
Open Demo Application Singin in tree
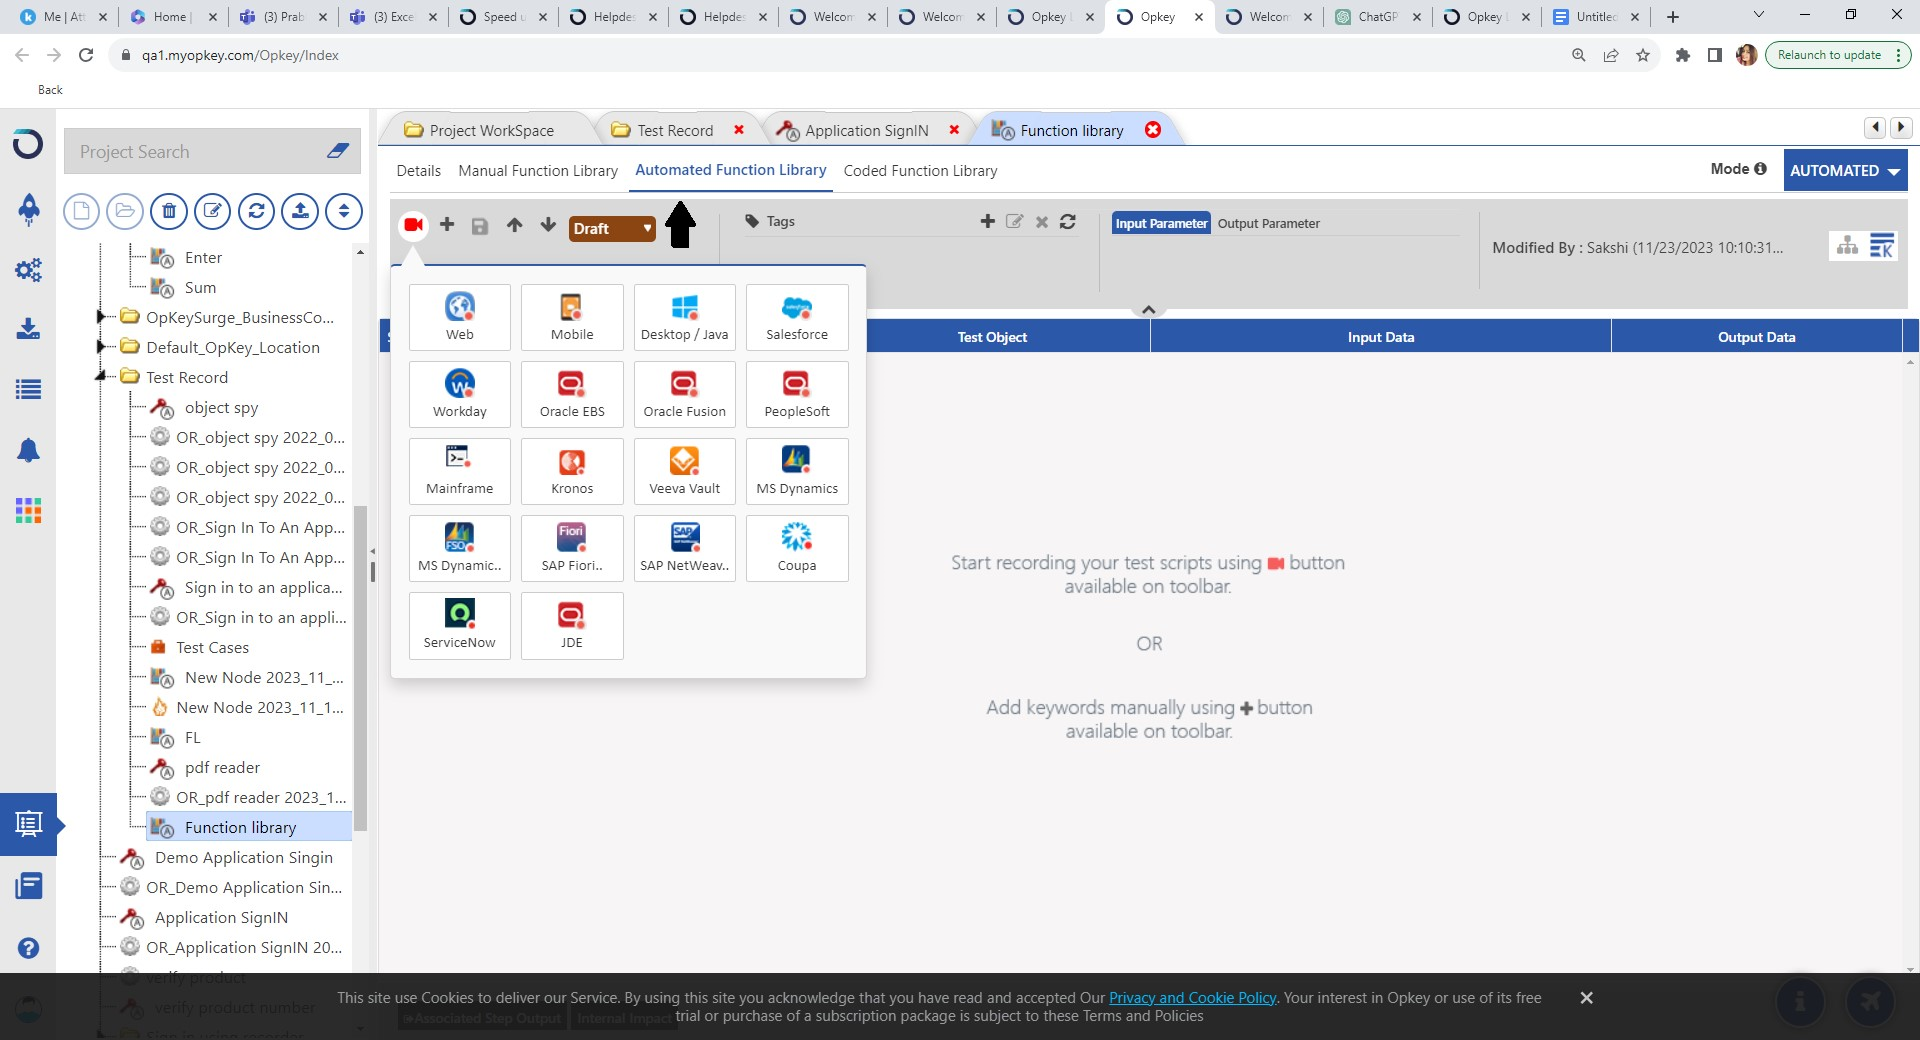tap(243, 857)
